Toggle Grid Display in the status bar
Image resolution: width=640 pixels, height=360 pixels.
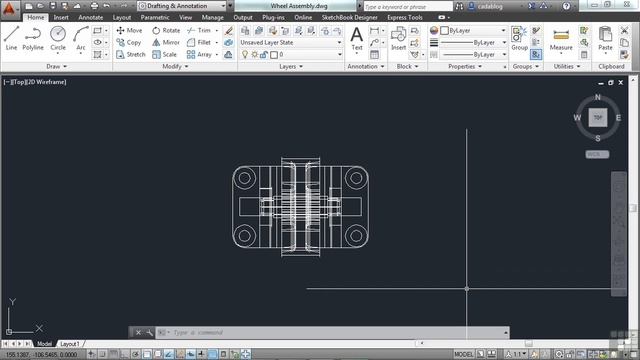113,354
